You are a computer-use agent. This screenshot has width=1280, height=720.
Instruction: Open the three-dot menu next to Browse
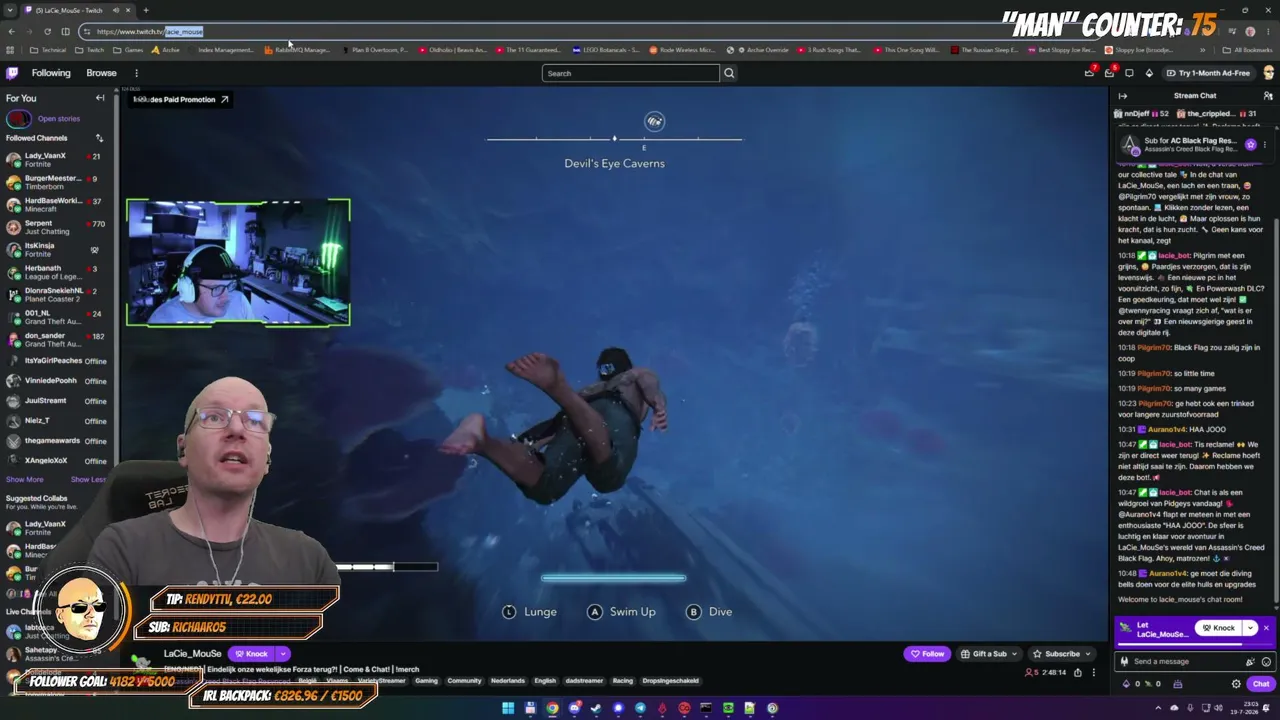click(x=136, y=73)
